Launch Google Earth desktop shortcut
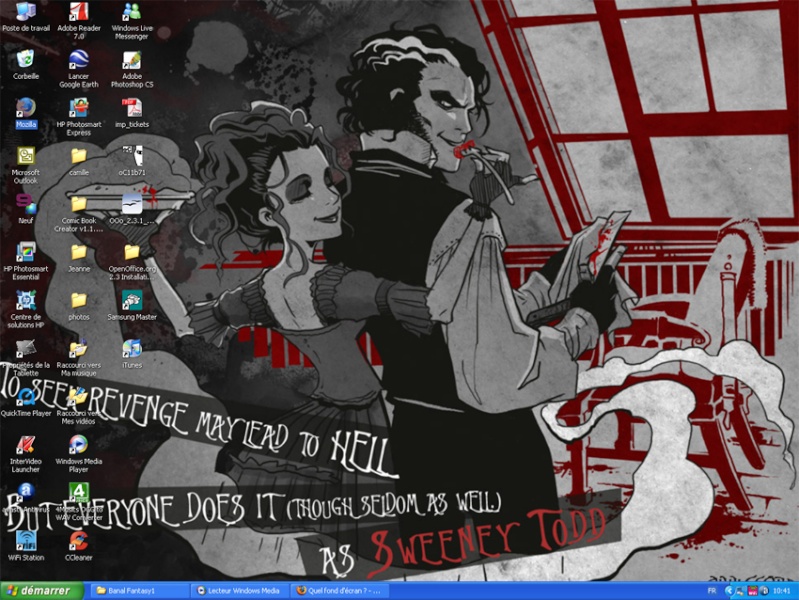 (x=78, y=69)
